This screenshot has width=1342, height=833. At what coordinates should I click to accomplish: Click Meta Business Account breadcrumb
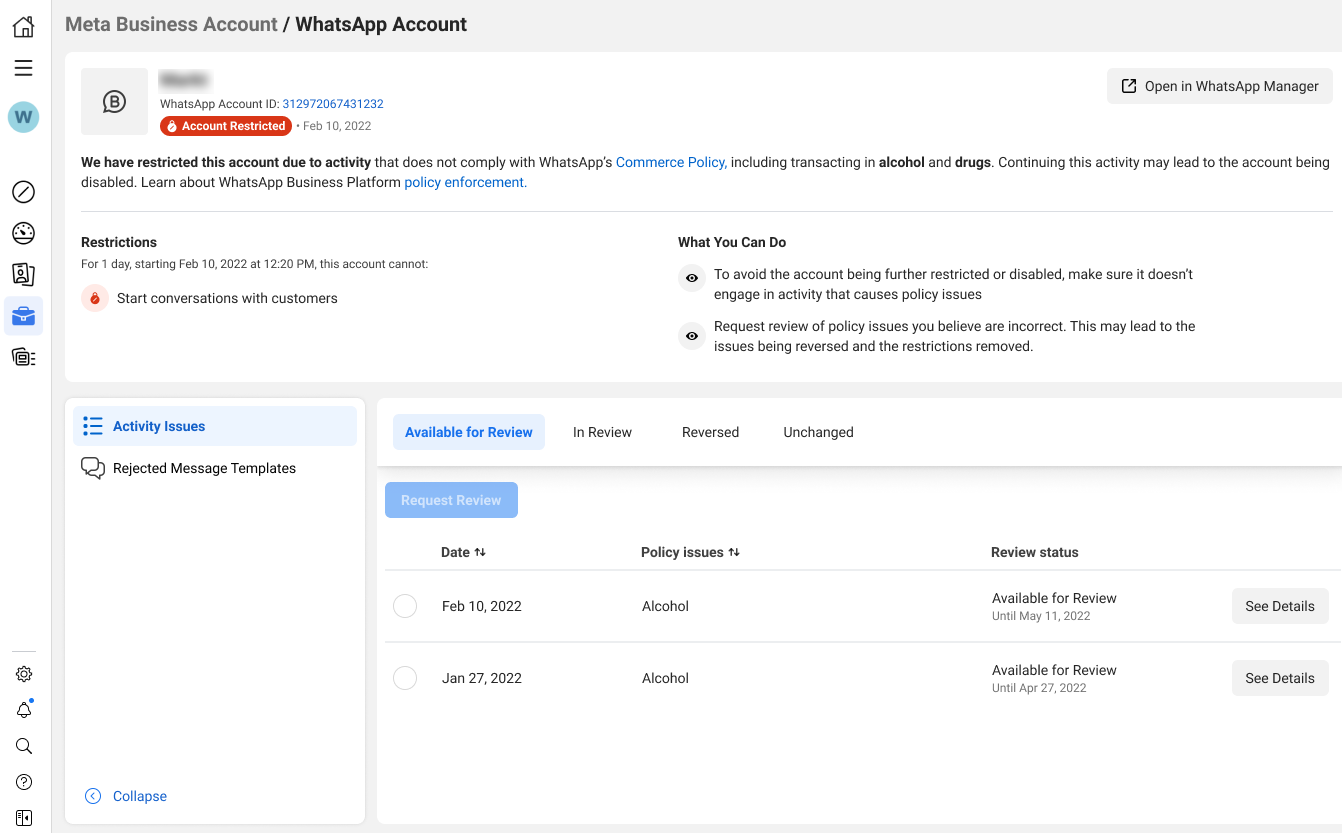tap(171, 24)
